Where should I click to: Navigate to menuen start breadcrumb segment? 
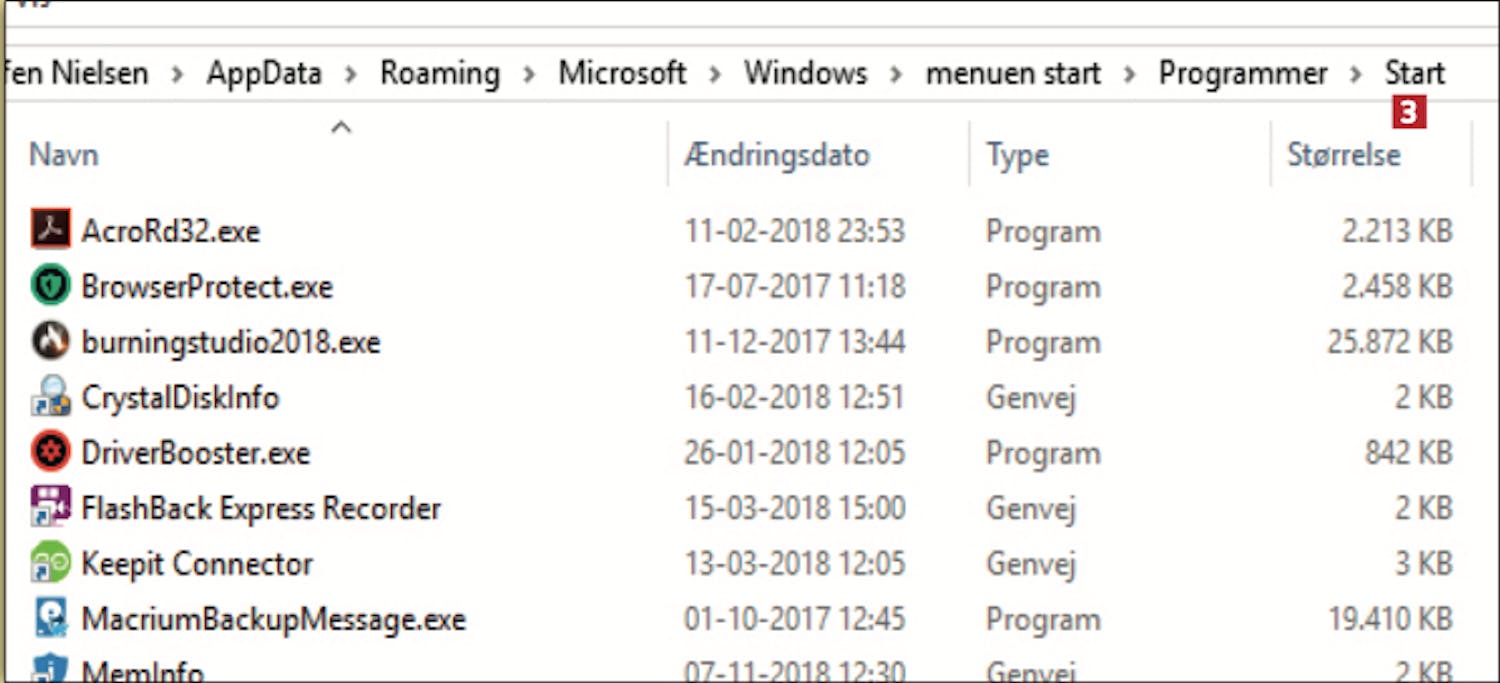1013,74
